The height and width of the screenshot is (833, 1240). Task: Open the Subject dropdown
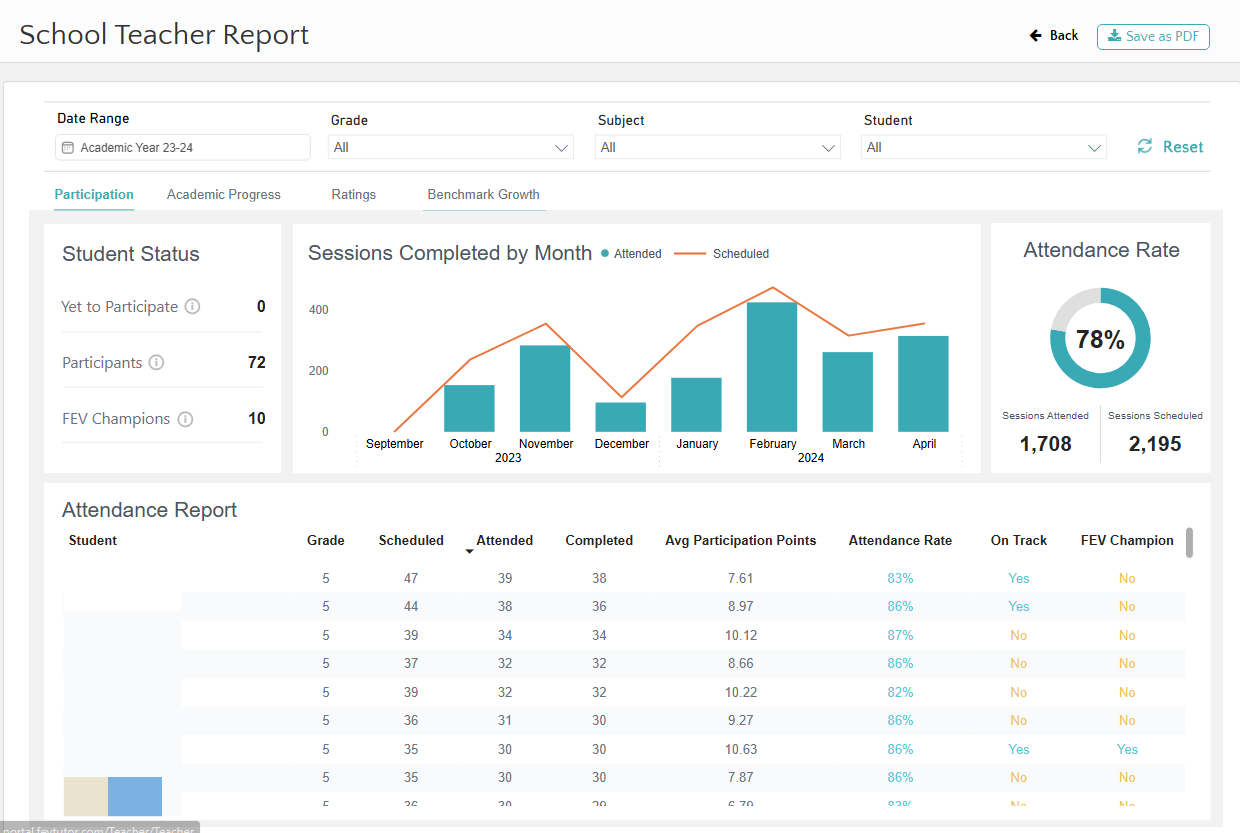(717, 147)
